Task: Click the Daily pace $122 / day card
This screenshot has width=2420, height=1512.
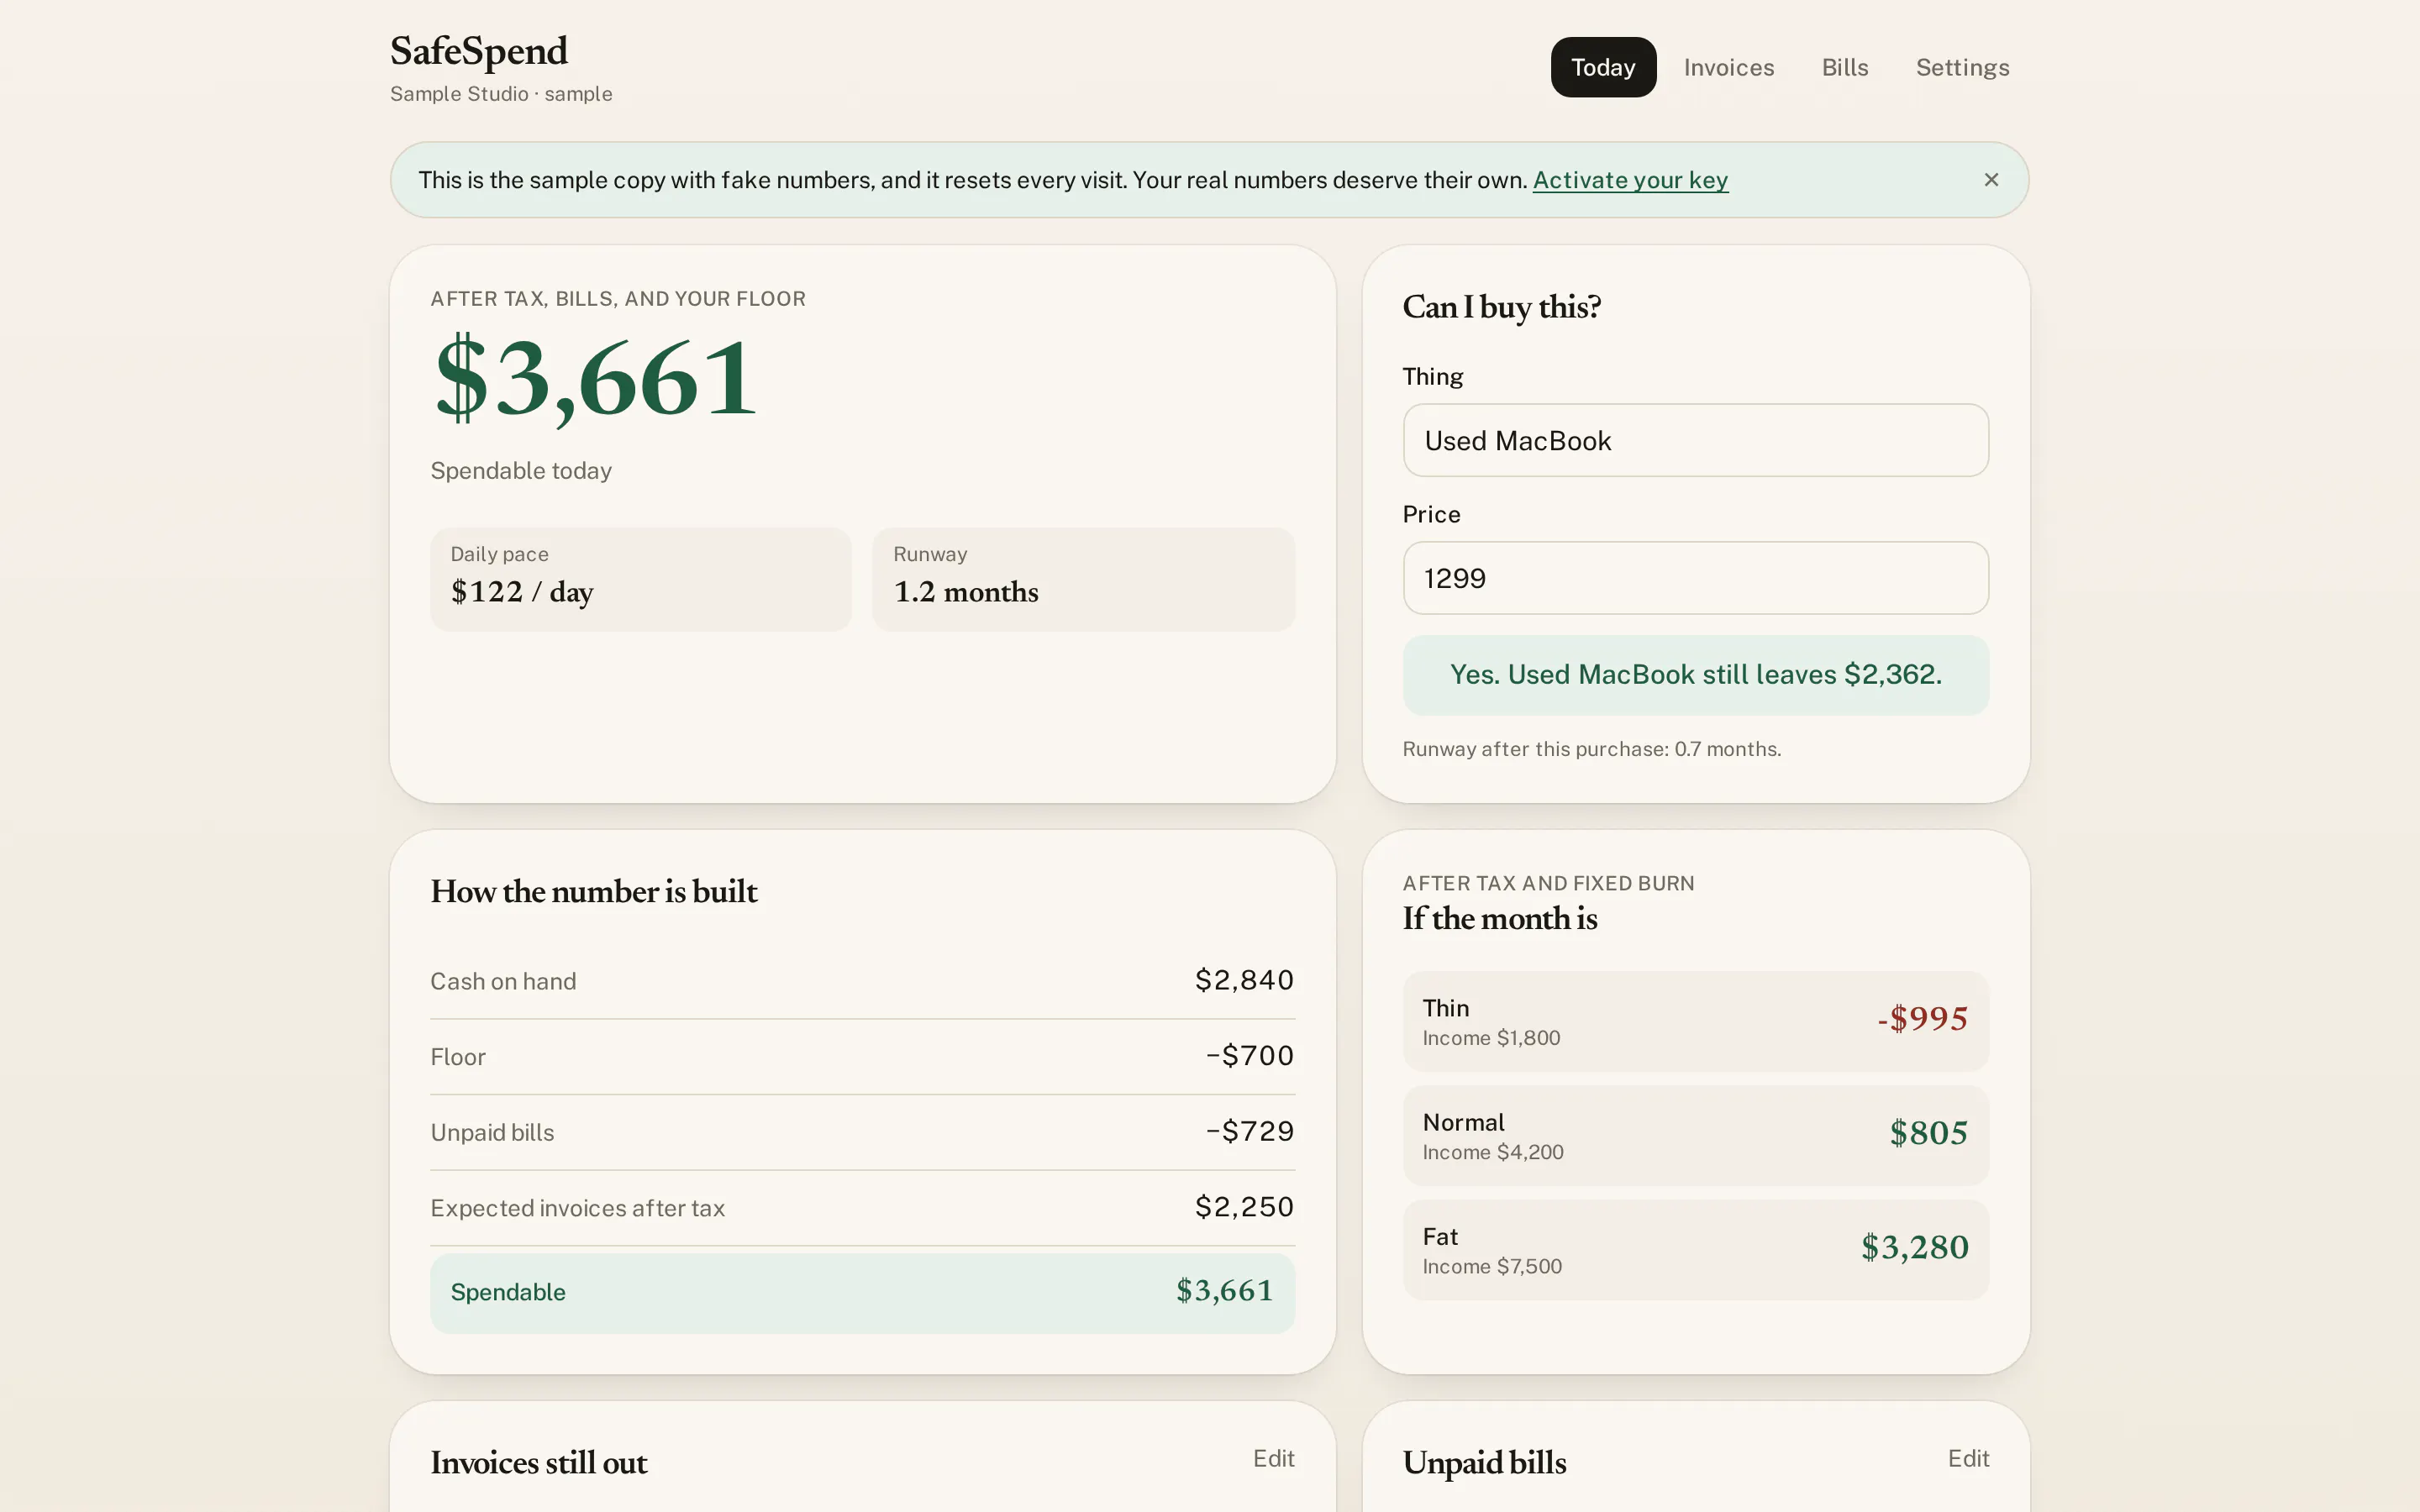Action: pyautogui.click(x=640, y=579)
